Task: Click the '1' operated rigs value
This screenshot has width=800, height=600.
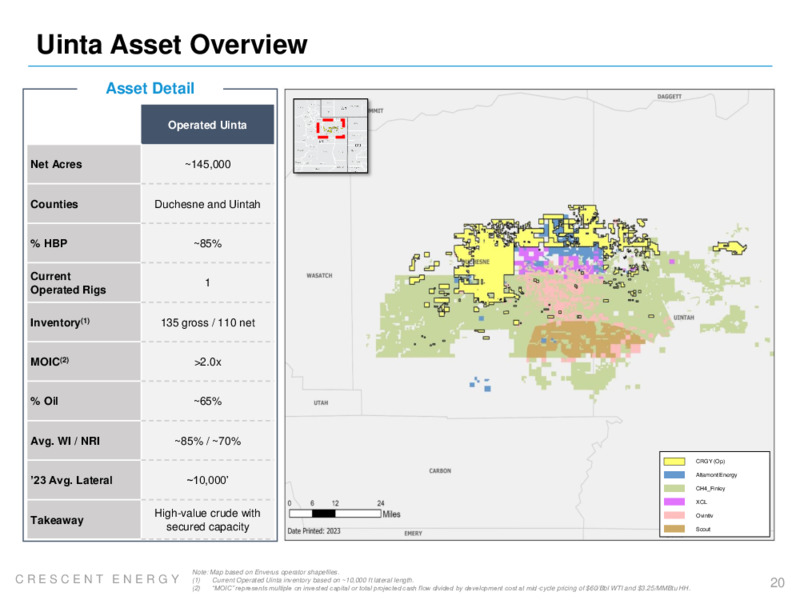Action: (x=208, y=283)
